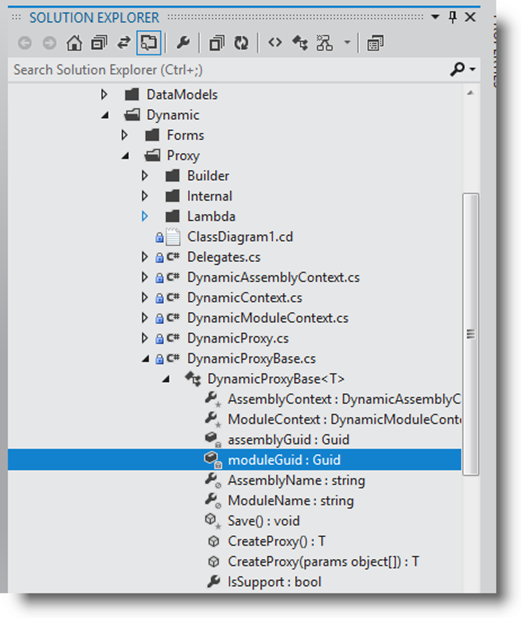The image size is (521, 618).
Task: Collapse the DynamicProxyBase.cs node
Action: [146, 359]
